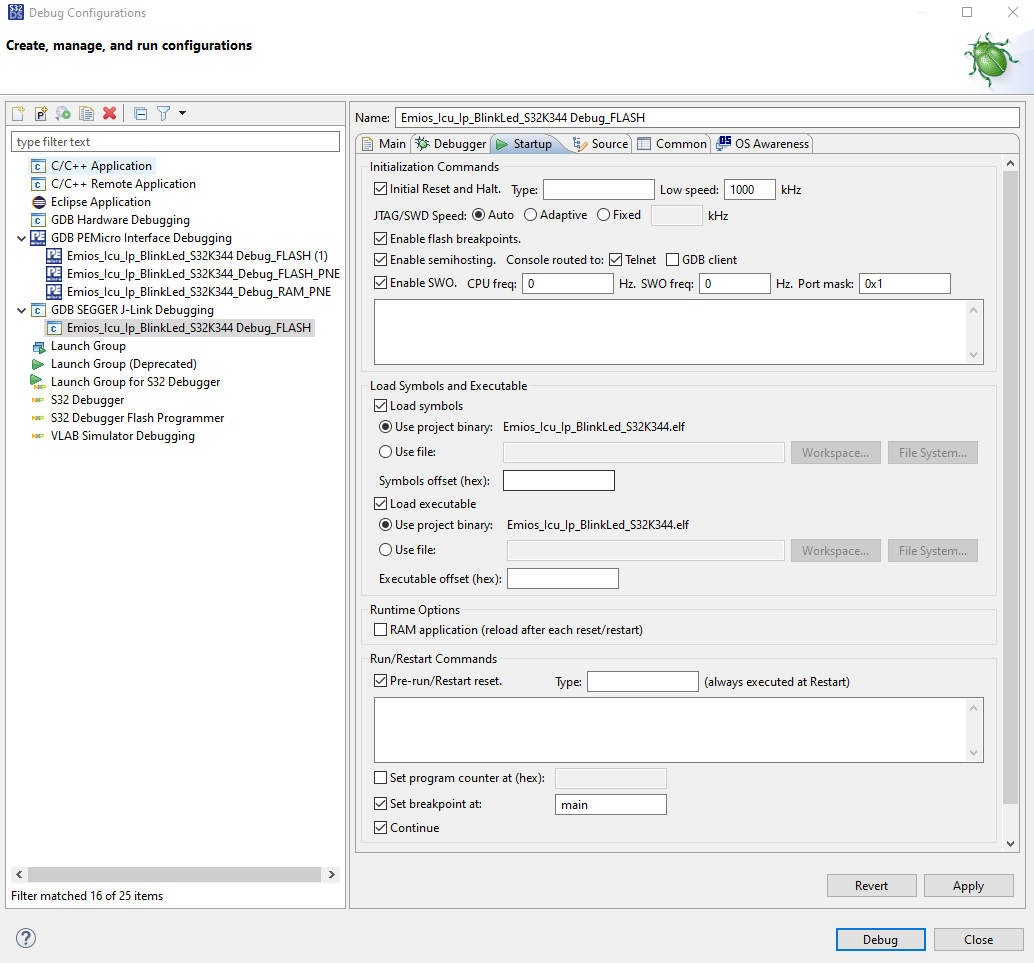Image resolution: width=1034 pixels, height=963 pixels.
Task: Click the Symbols offset hex input field
Action: click(558, 480)
